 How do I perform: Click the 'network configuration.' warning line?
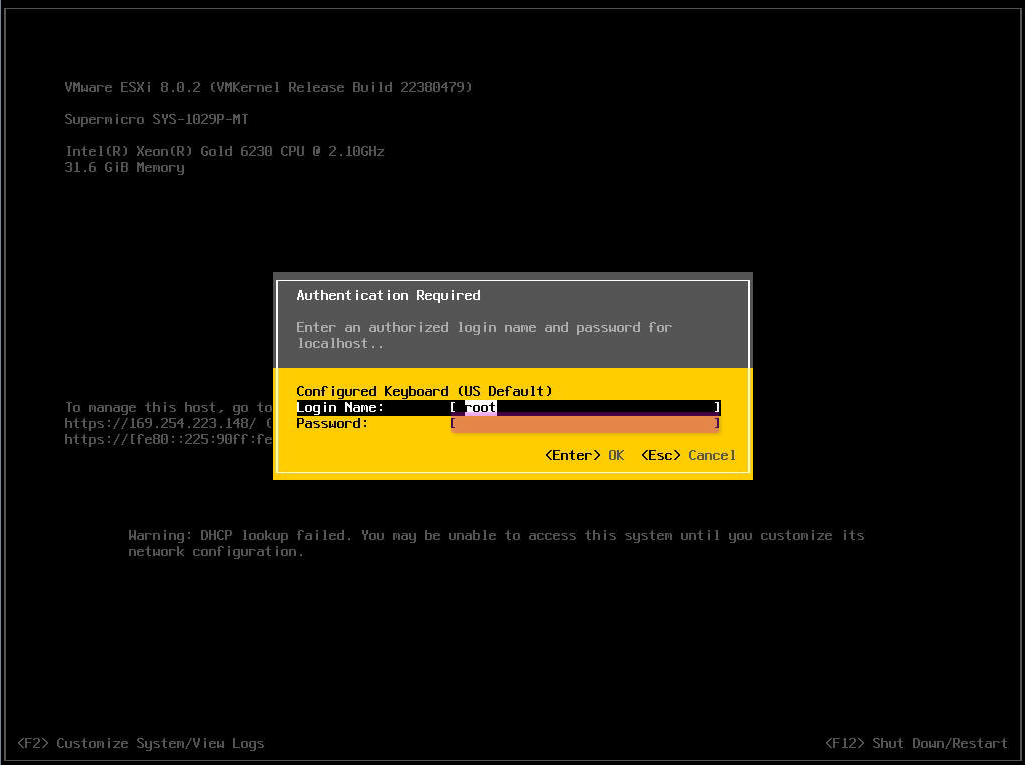216,551
